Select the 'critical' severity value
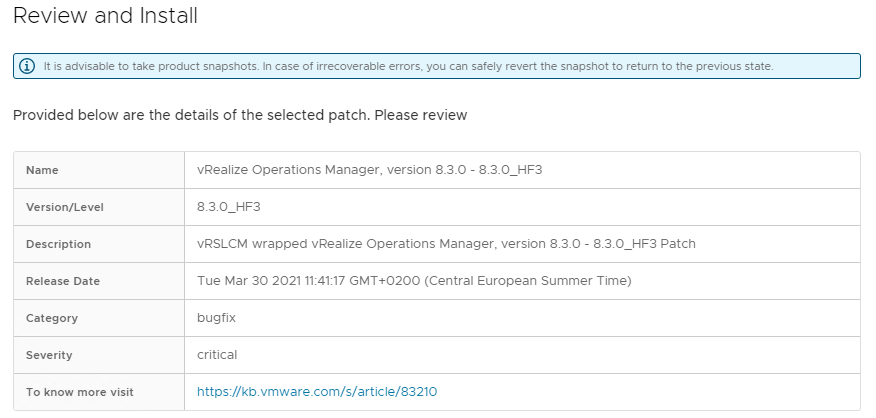Image resolution: width=876 pixels, height=418 pixels. pos(217,355)
